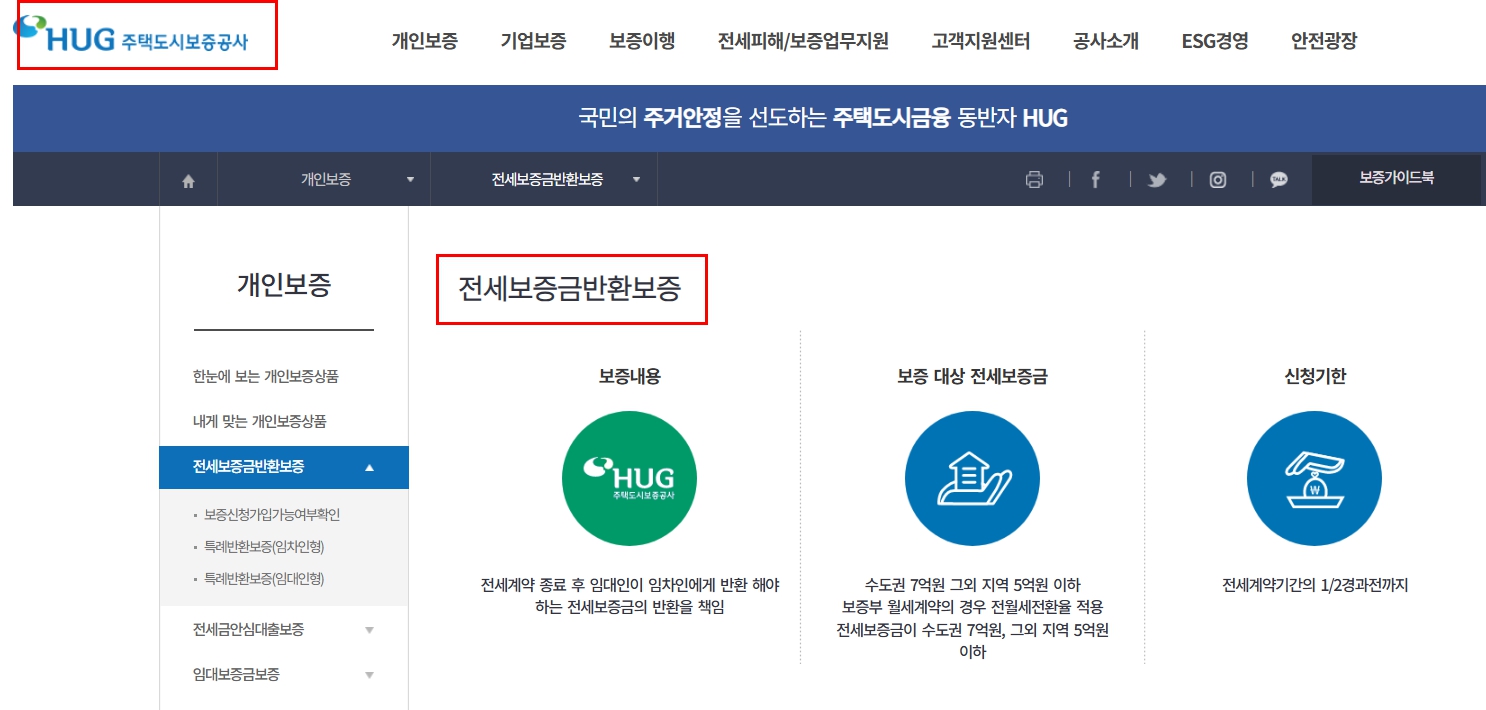Click the 보증 대상 전세보증금 heading
Screen dimensions: 1486x710
972,377
